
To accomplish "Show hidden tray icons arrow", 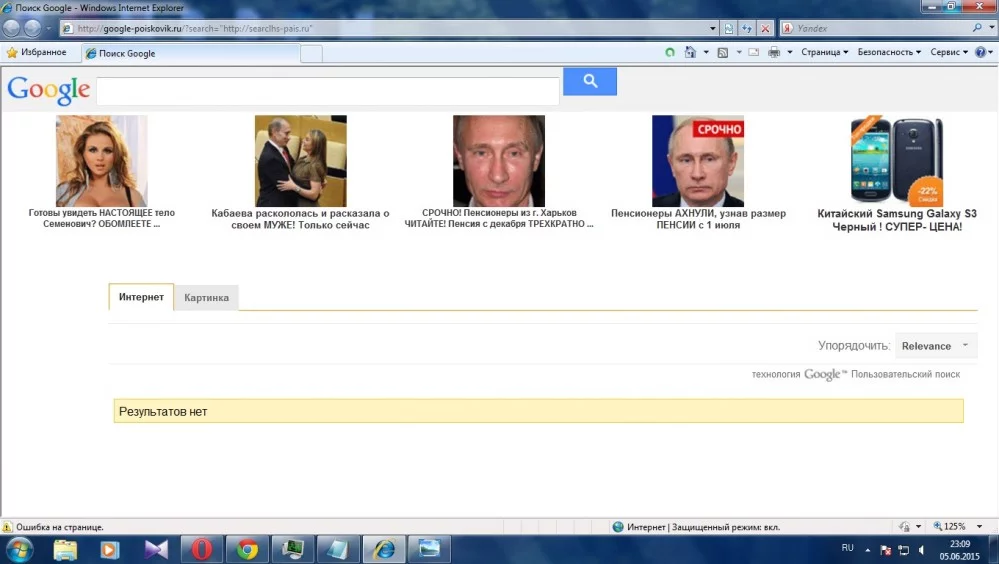I will pyautogui.click(x=867, y=549).
